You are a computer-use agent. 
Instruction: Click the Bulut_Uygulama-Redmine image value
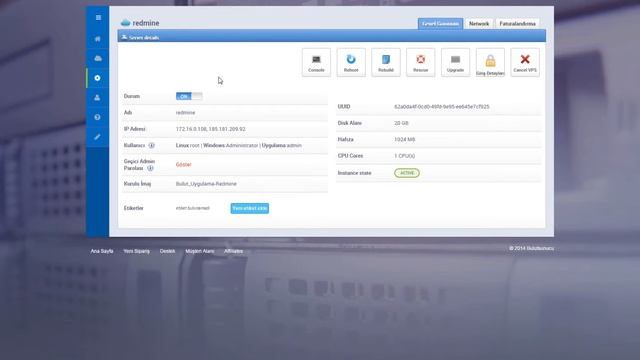pyautogui.click(x=206, y=184)
